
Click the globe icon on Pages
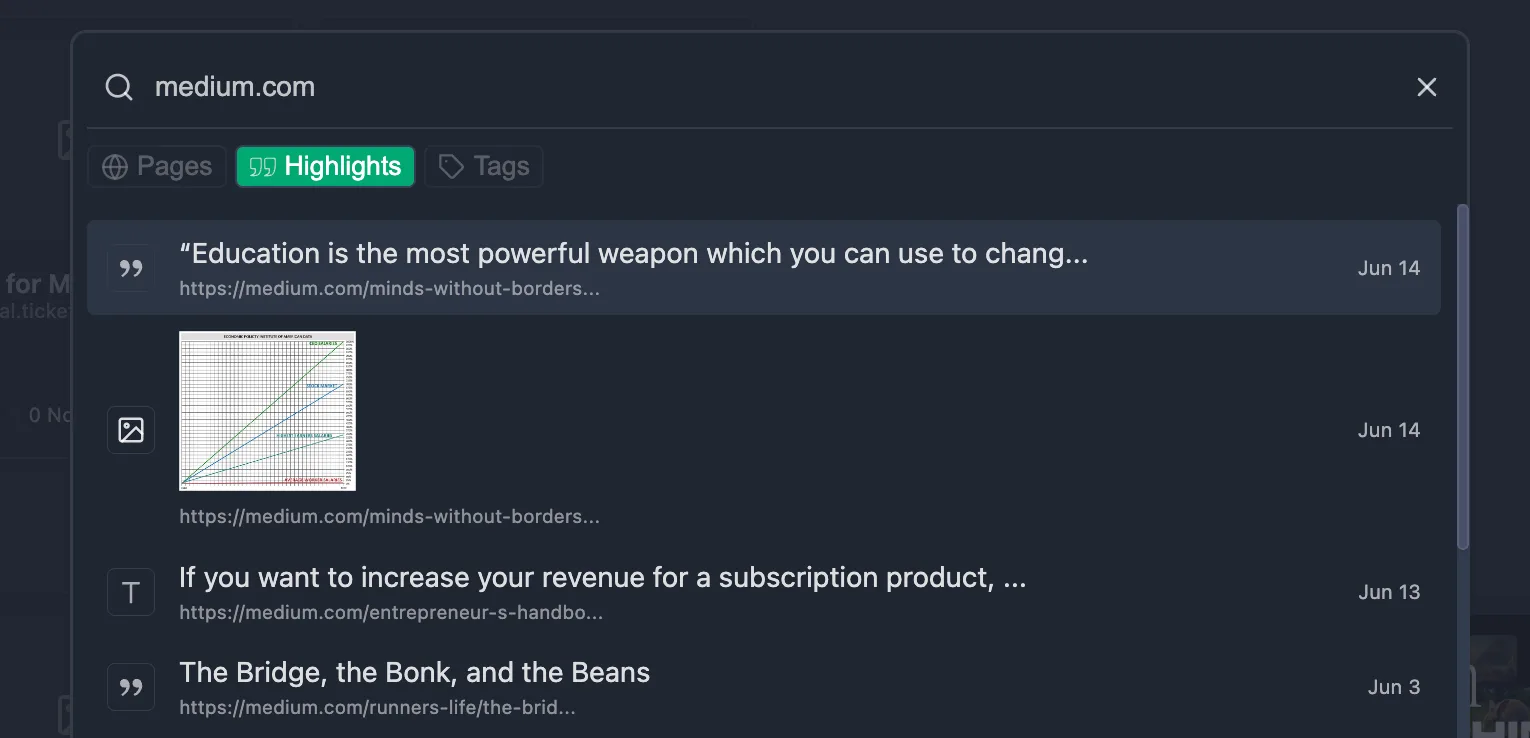click(115, 167)
